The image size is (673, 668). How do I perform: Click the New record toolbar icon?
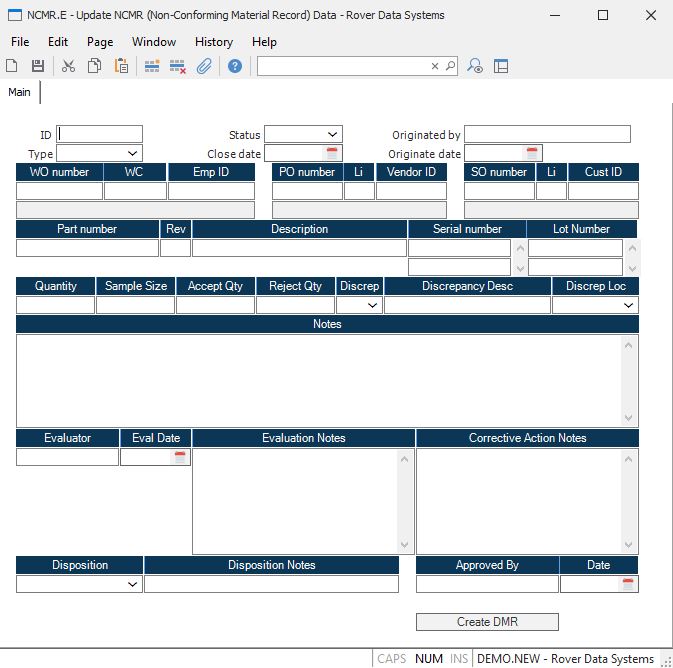(x=12, y=66)
